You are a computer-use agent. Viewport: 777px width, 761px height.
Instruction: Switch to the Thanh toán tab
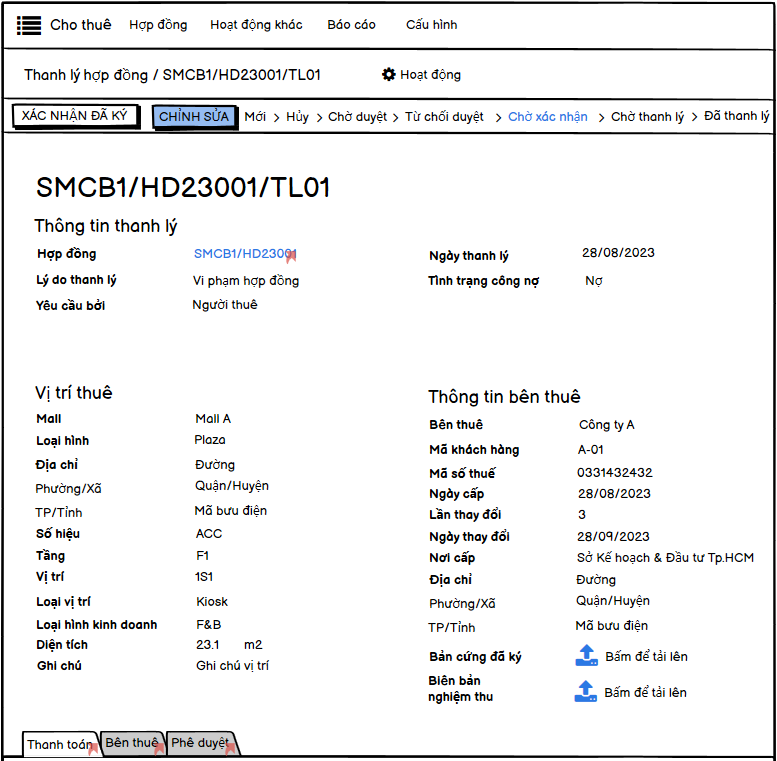click(60, 744)
